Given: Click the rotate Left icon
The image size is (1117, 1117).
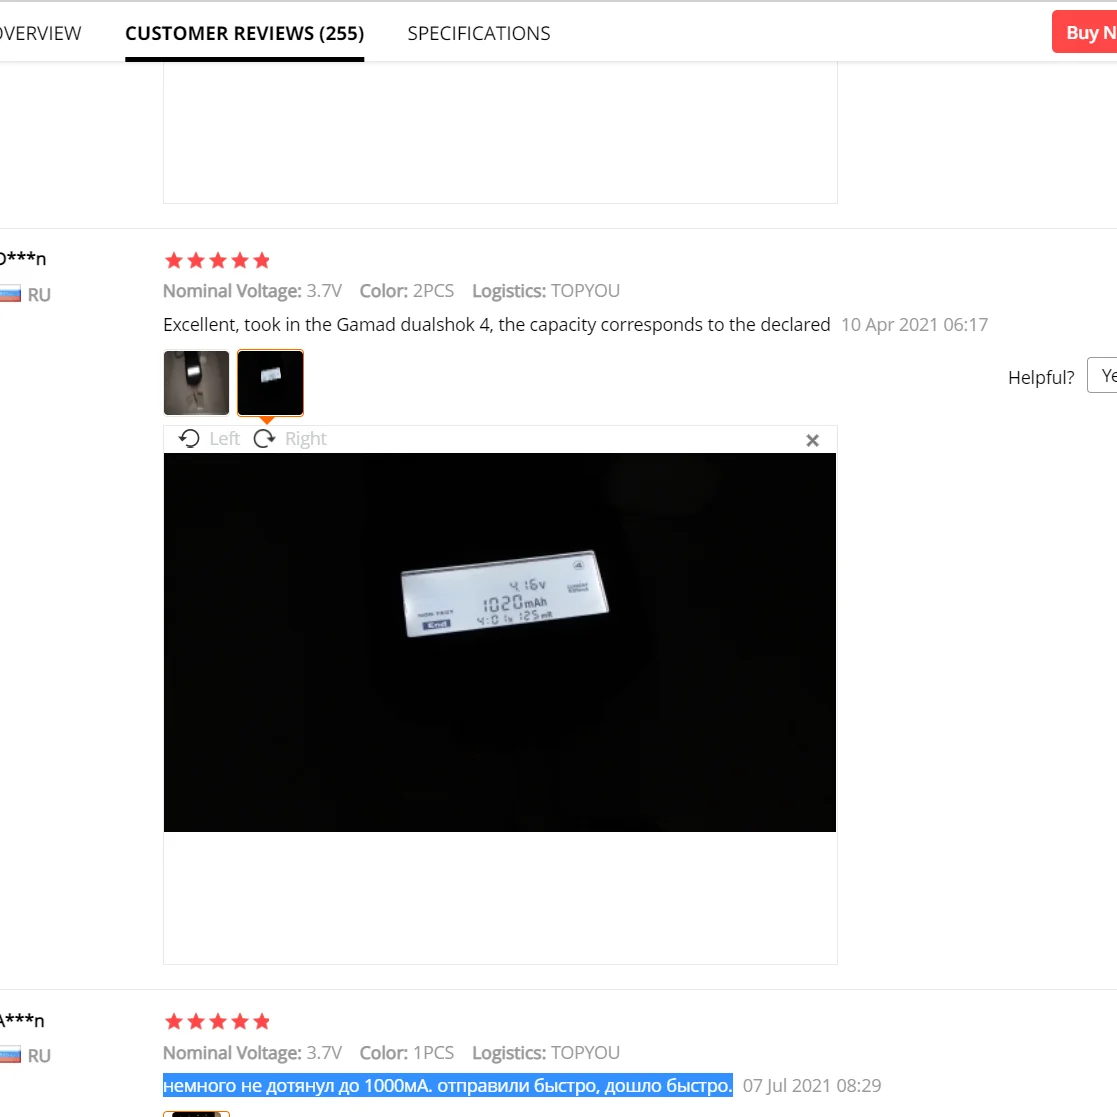Looking at the screenshot, I should (x=189, y=438).
